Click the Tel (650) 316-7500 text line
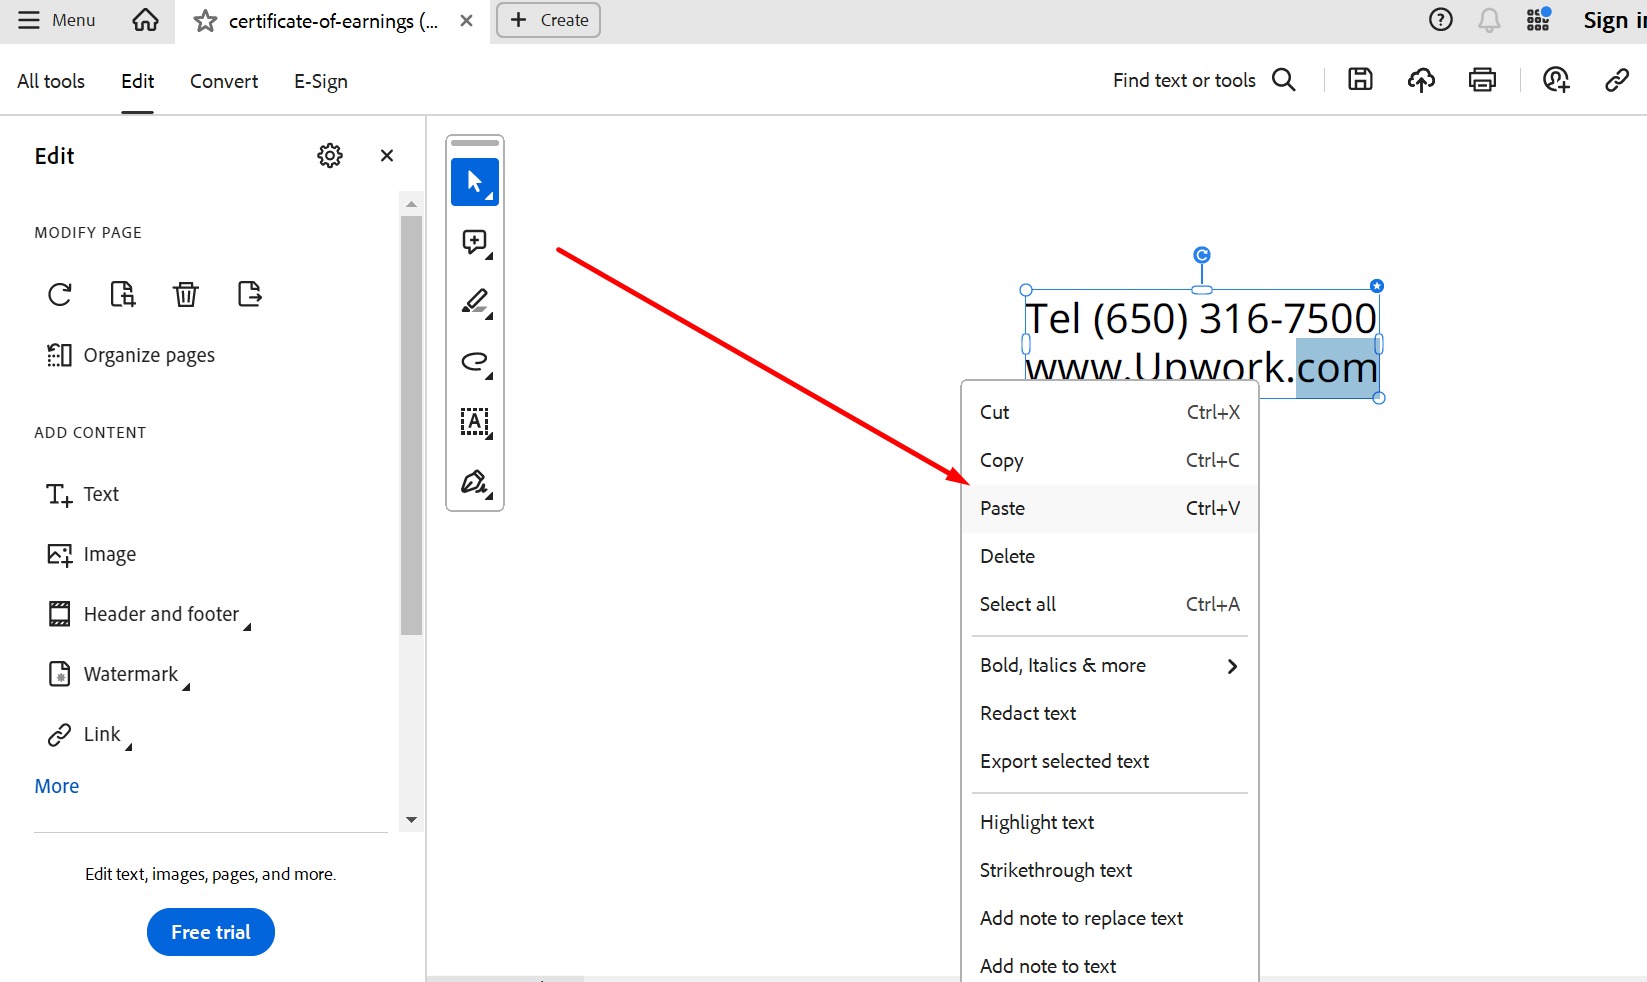The height and width of the screenshot is (982, 1647). coord(1201,319)
